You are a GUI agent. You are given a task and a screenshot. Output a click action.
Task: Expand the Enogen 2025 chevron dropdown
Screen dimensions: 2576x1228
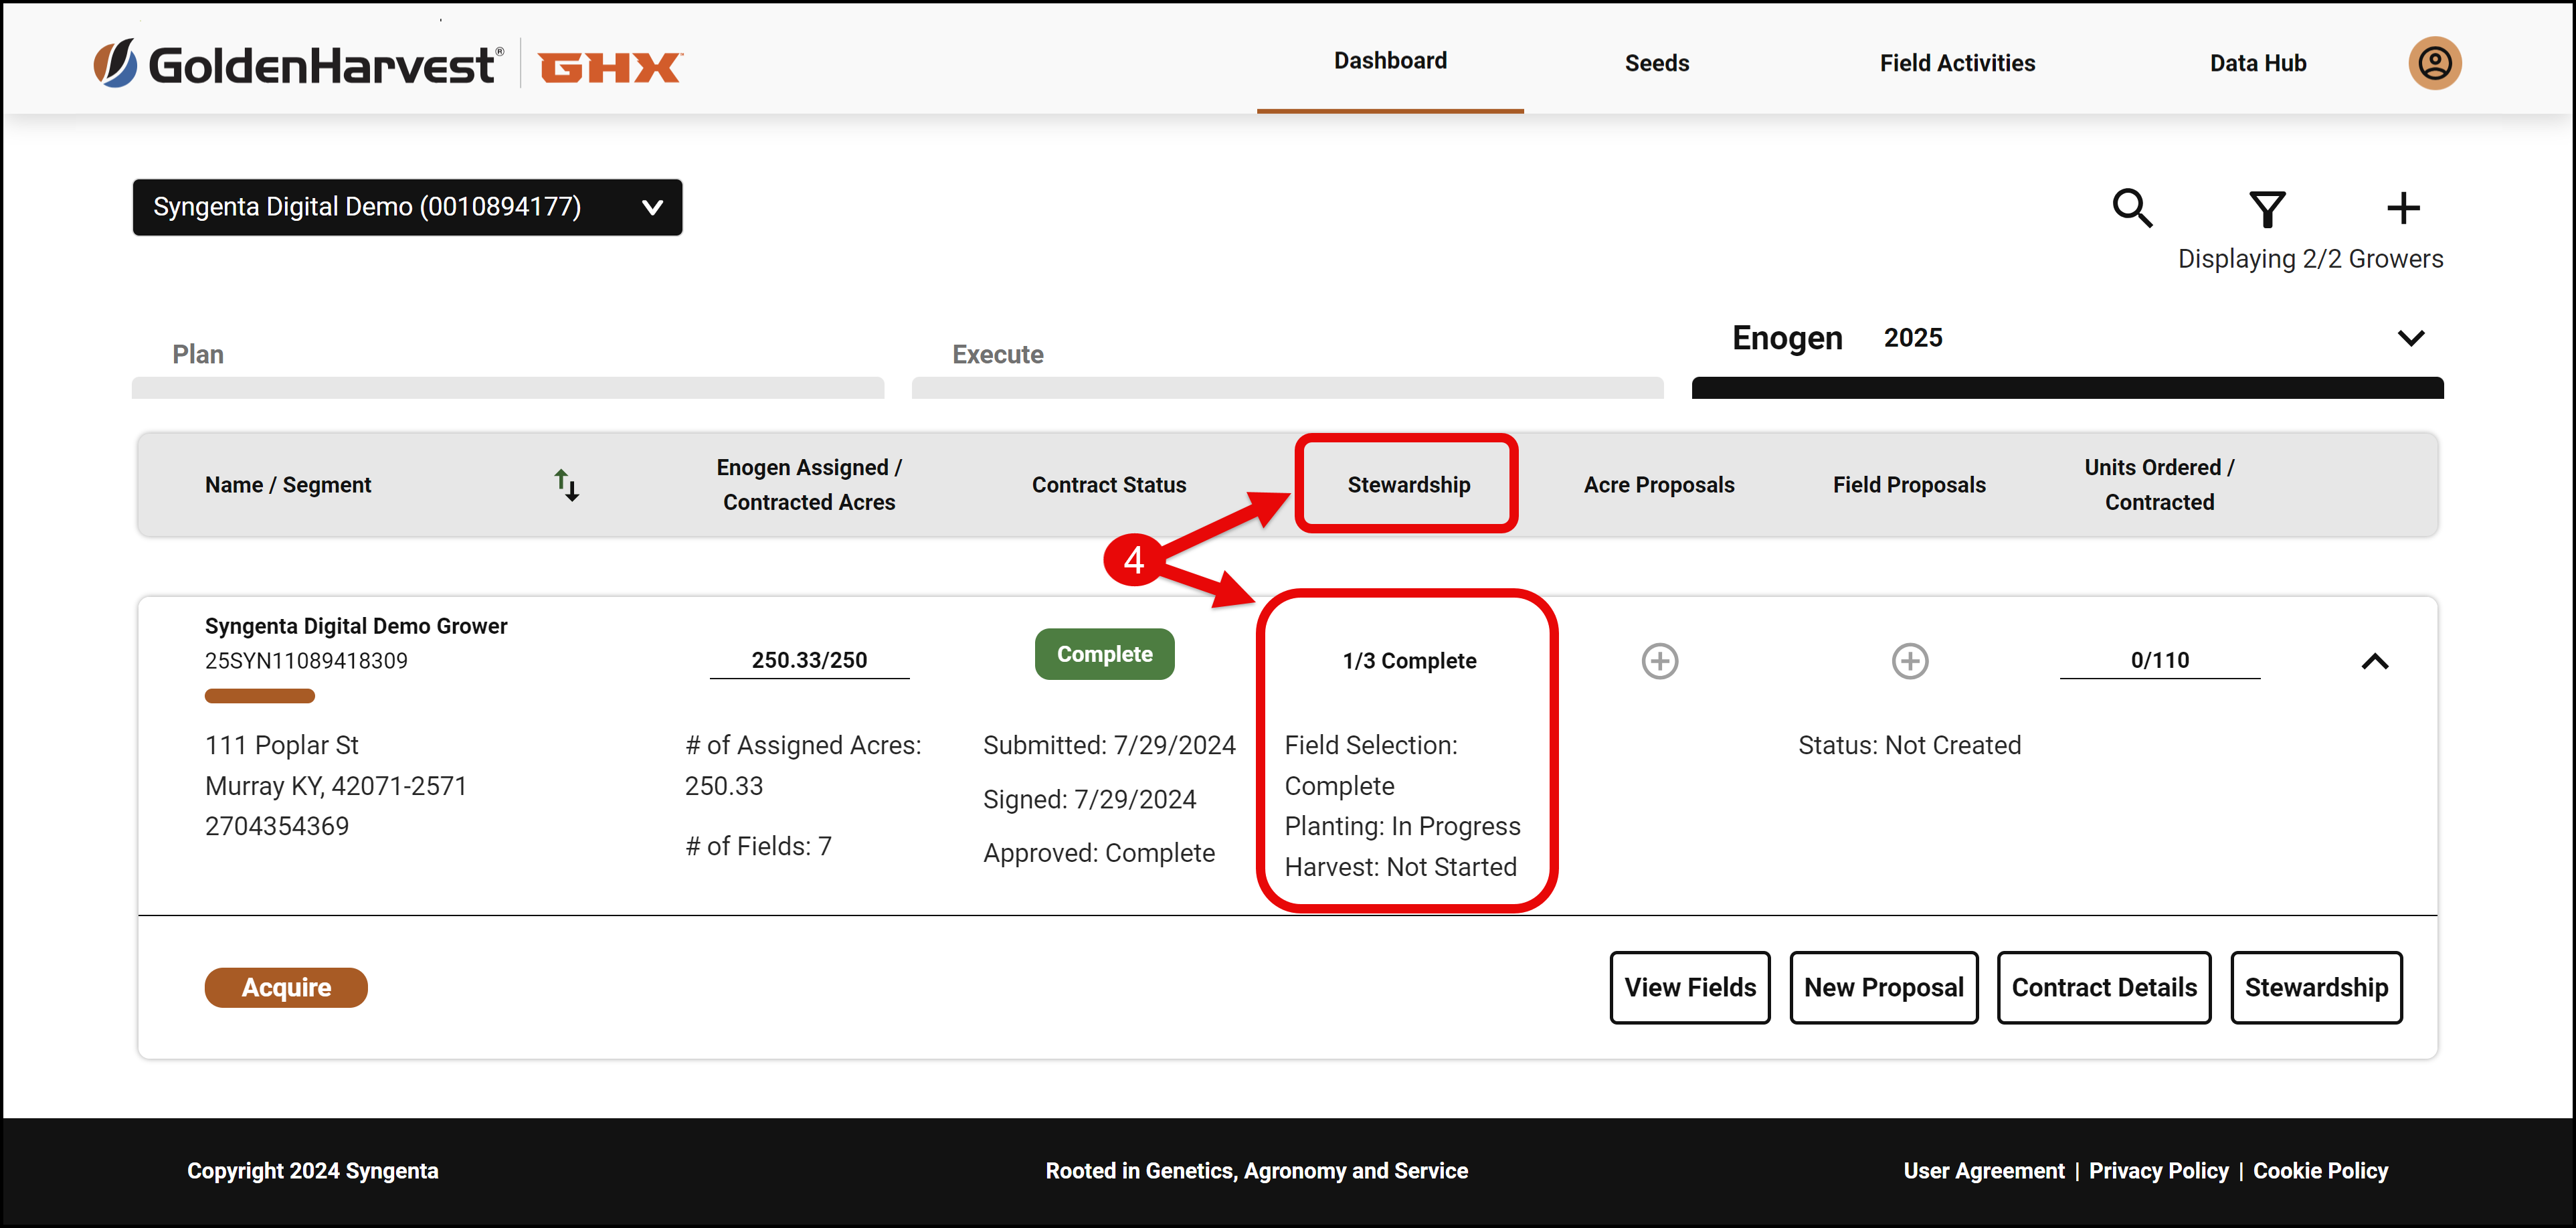[x=2411, y=338]
